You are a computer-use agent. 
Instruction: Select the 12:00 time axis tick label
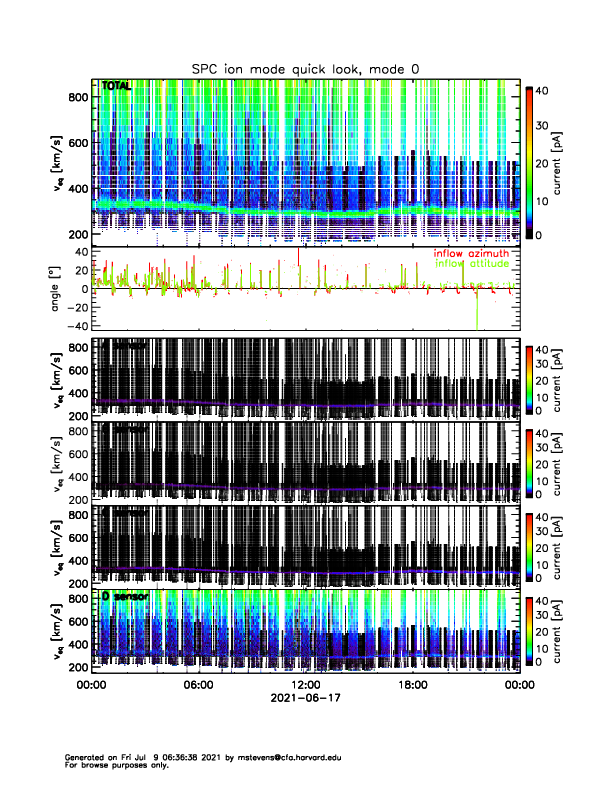(x=305, y=685)
